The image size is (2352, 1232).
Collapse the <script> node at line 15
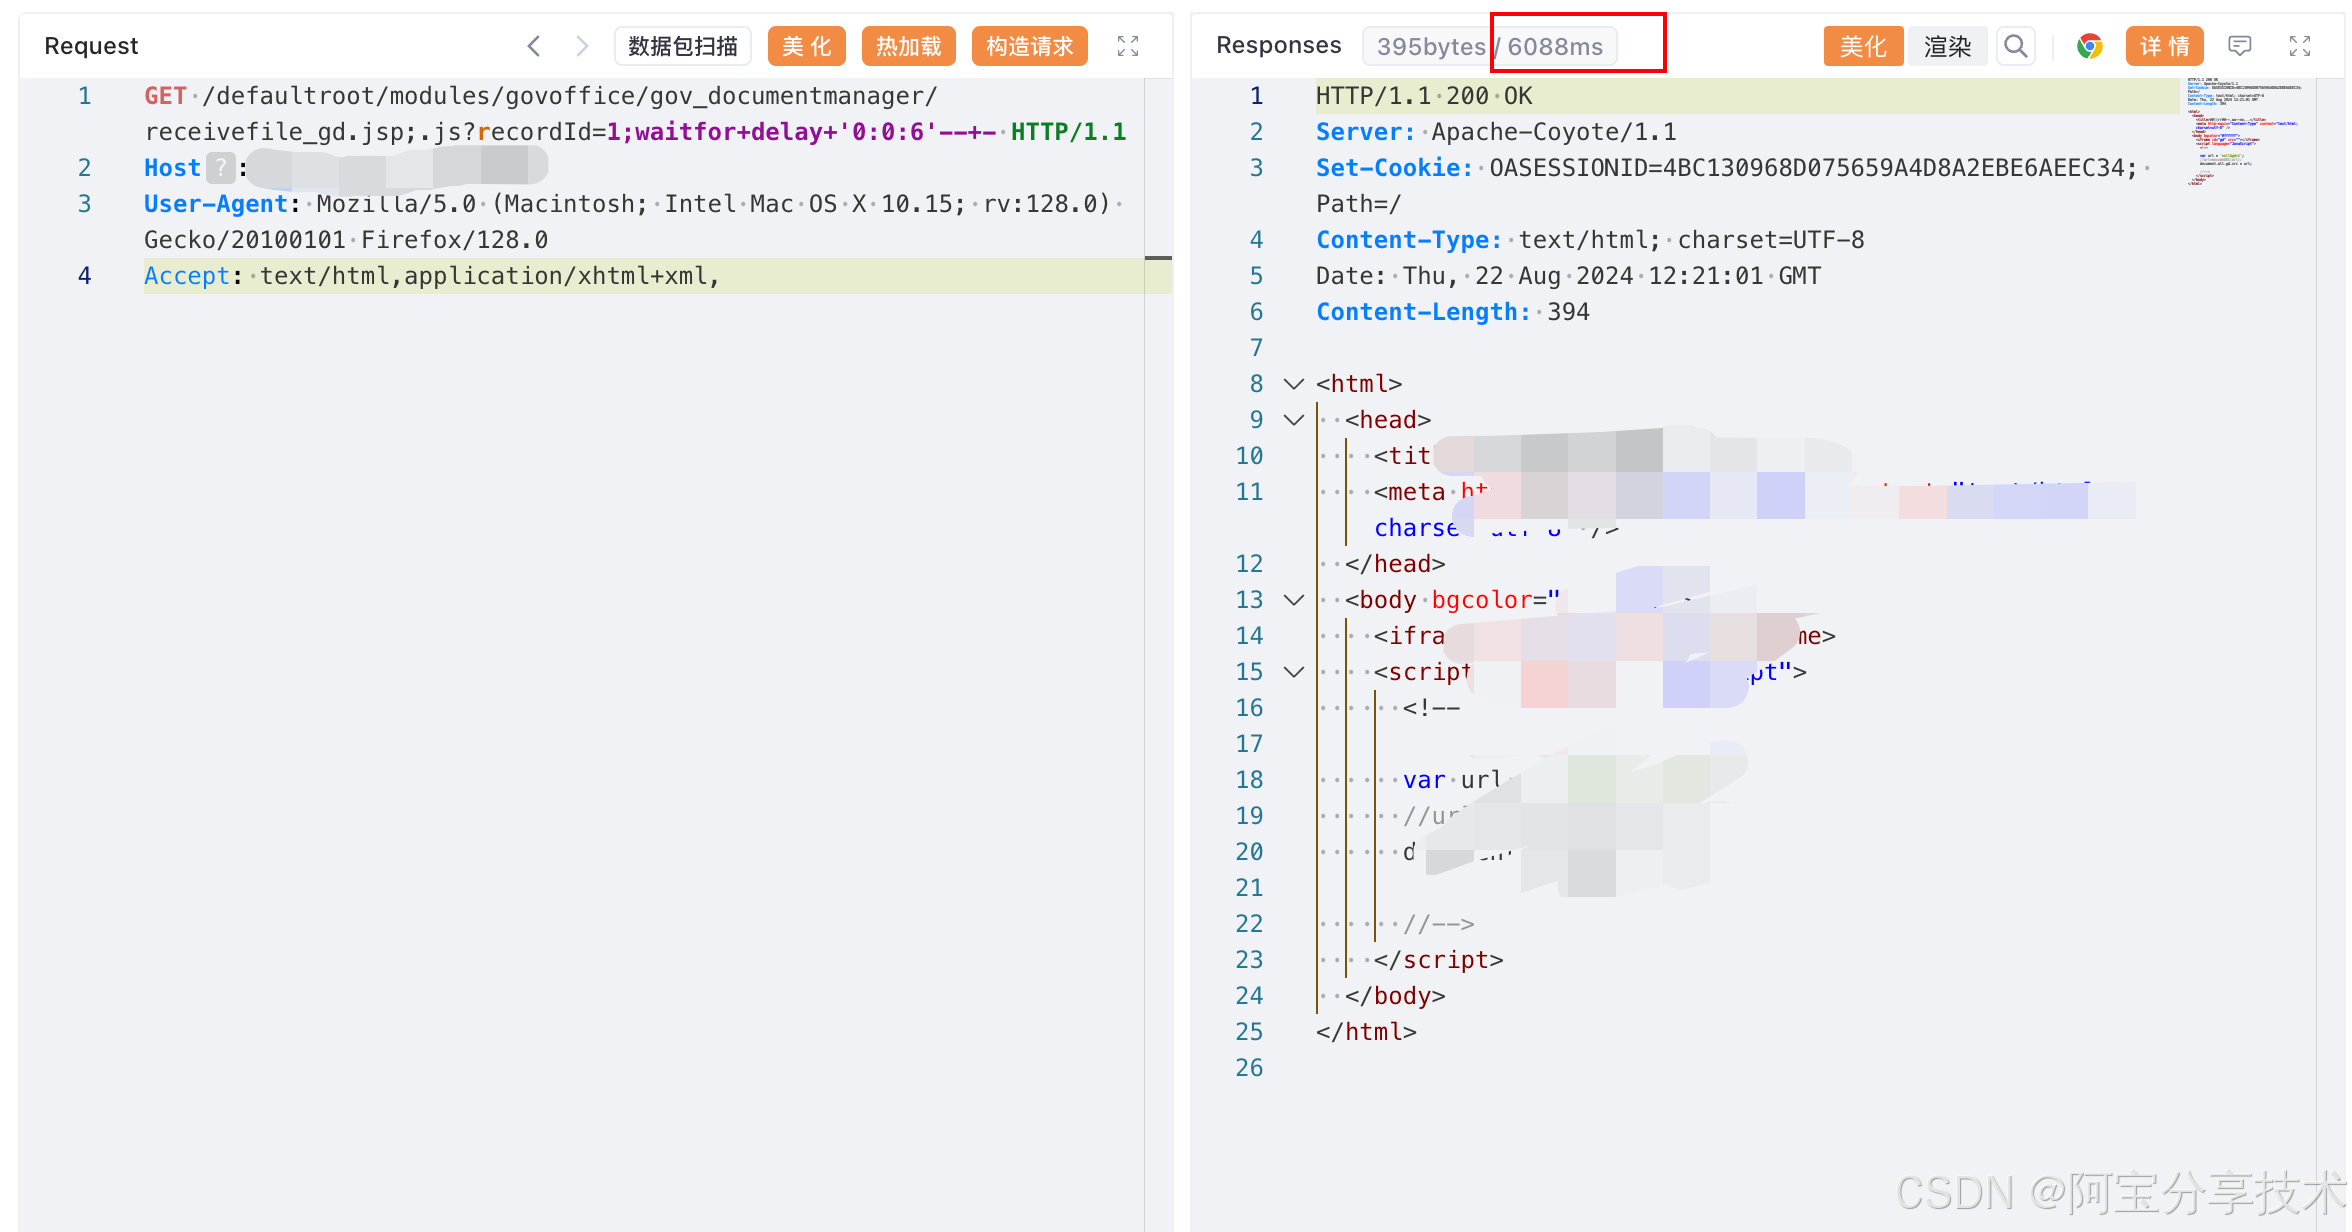click(1294, 672)
